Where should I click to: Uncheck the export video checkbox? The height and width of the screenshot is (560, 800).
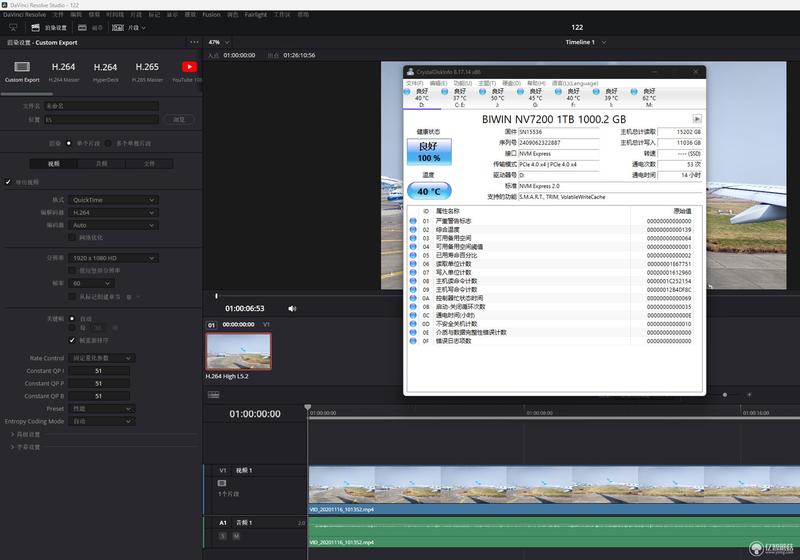(x=8, y=182)
